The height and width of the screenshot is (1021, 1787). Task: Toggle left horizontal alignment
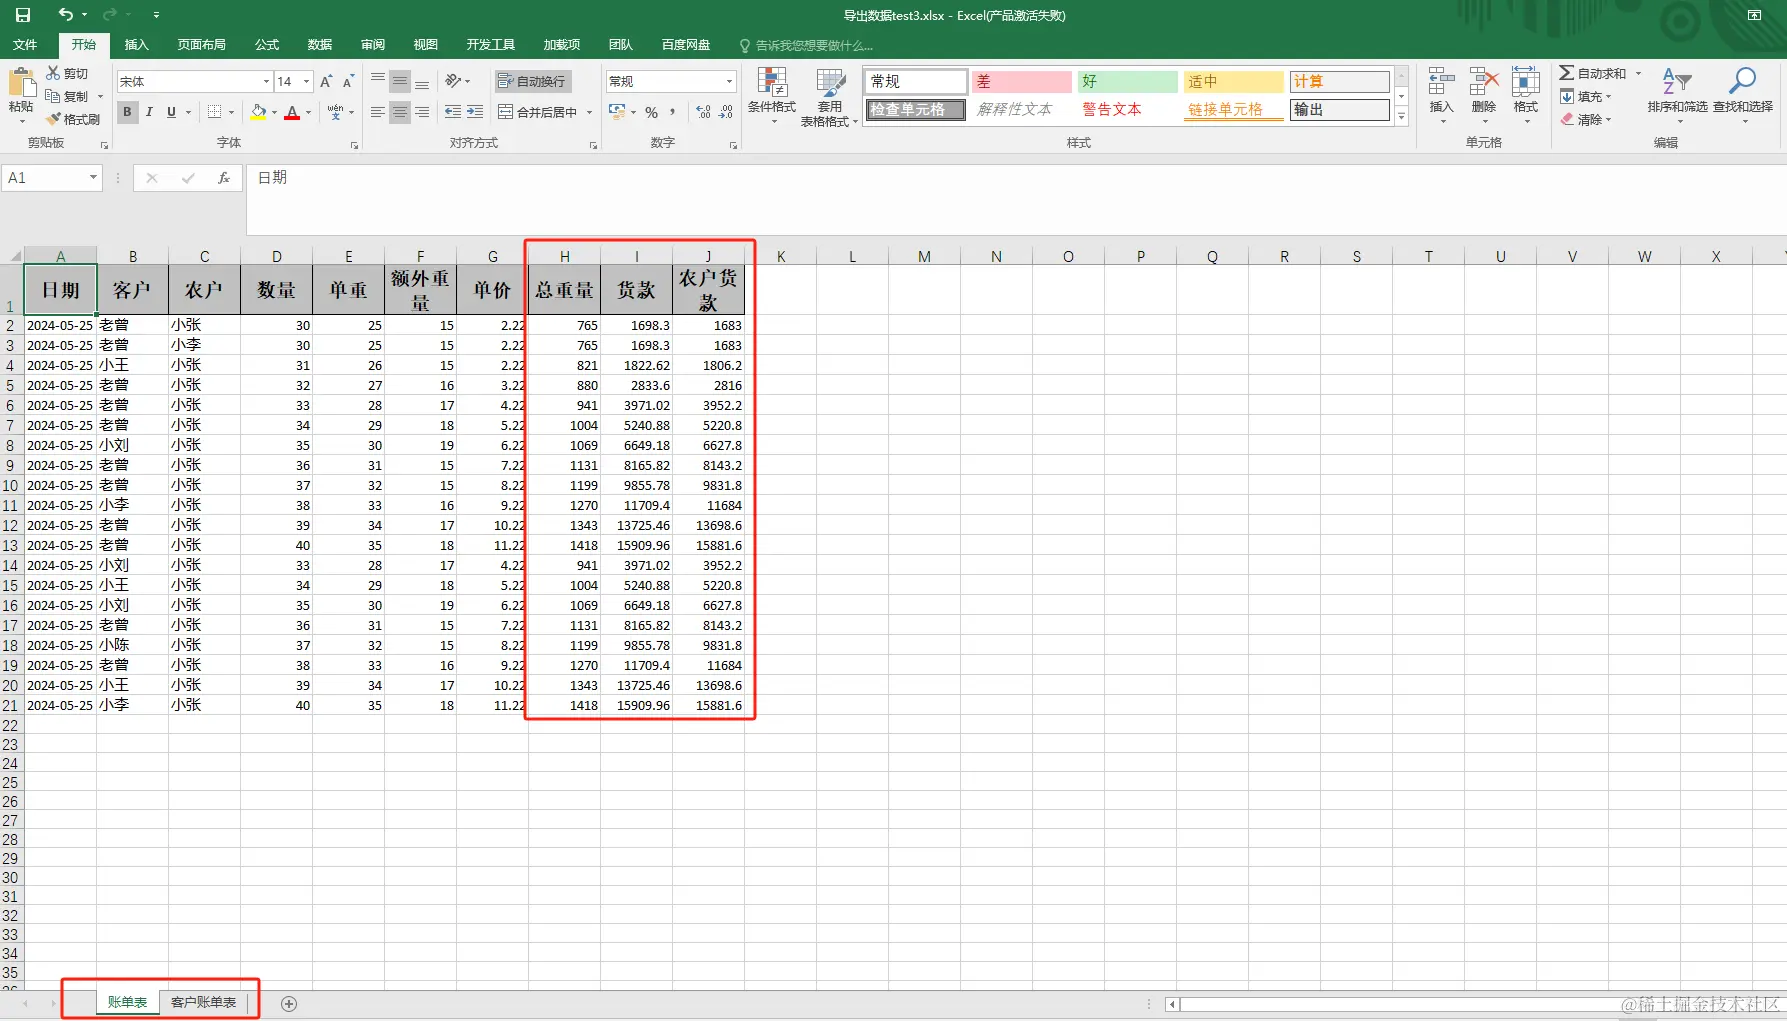click(x=378, y=112)
